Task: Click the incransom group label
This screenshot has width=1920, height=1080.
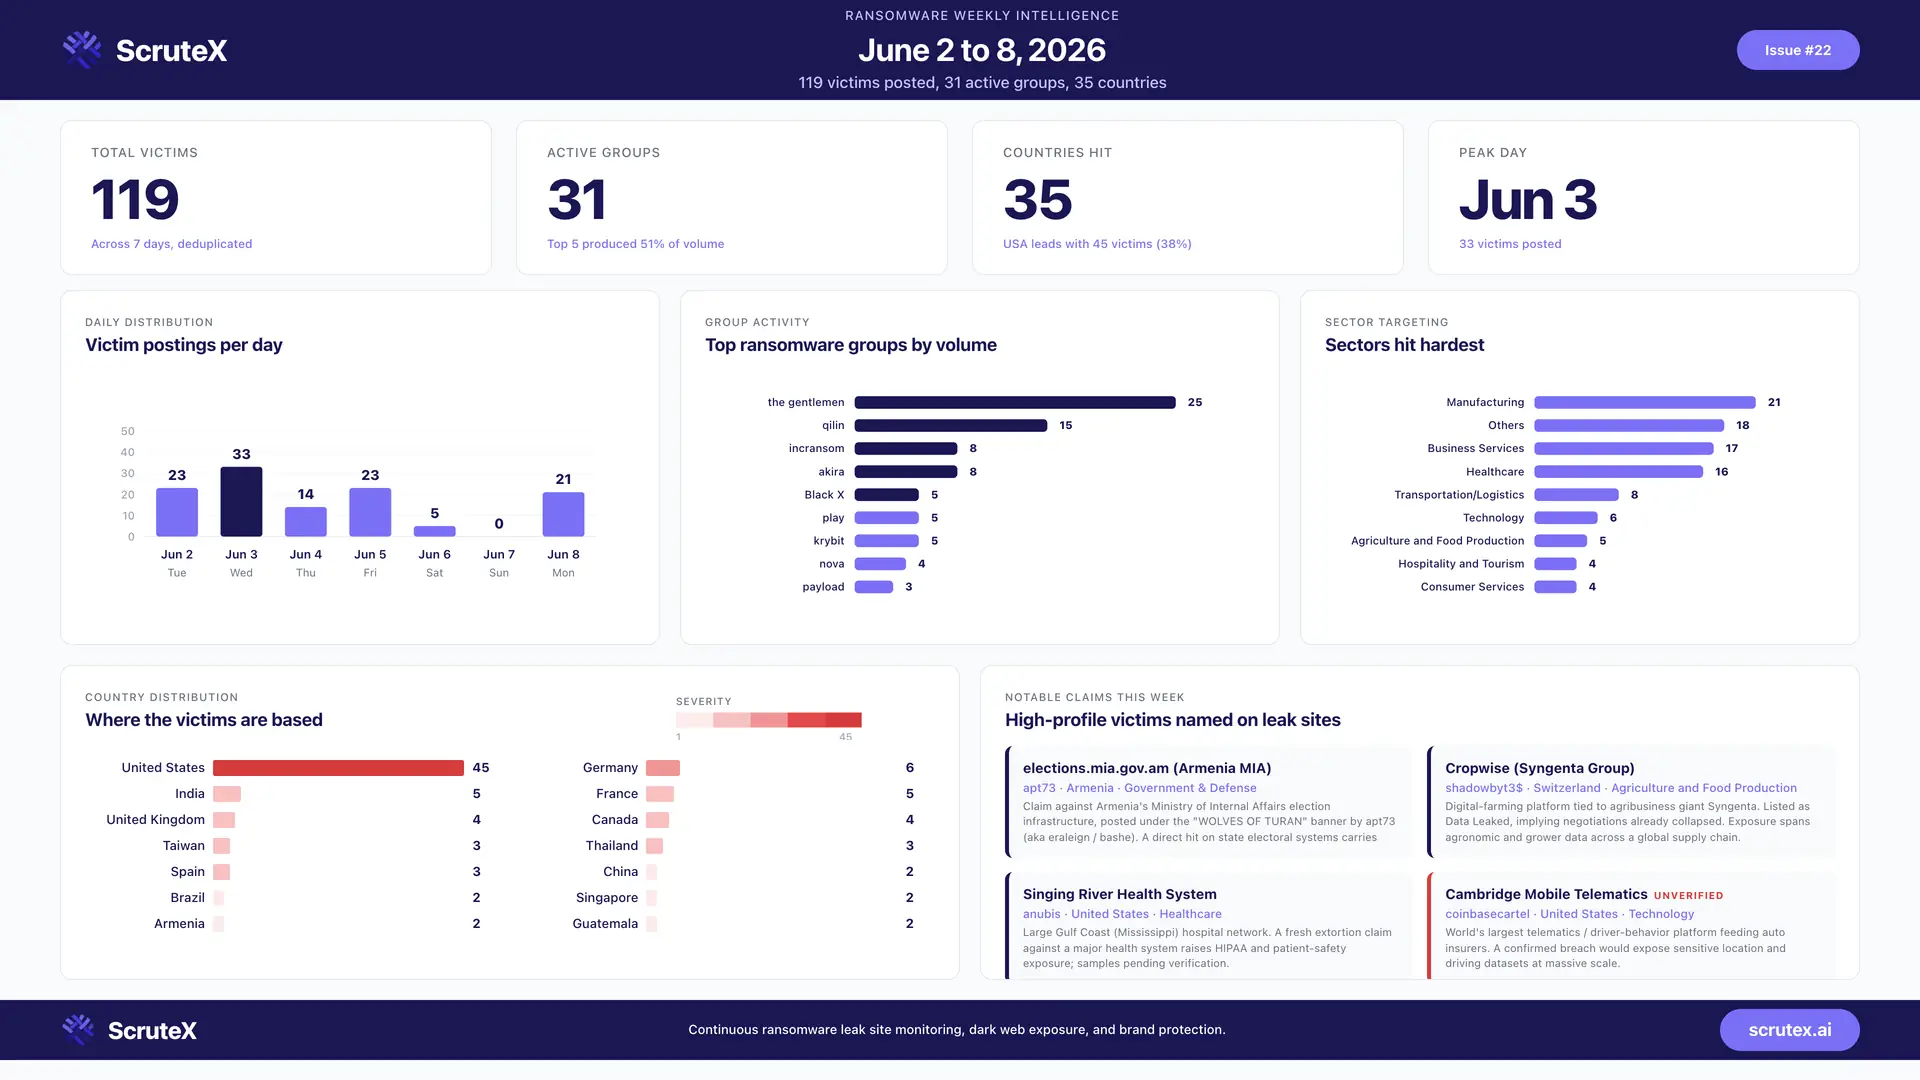Action: (x=816, y=448)
